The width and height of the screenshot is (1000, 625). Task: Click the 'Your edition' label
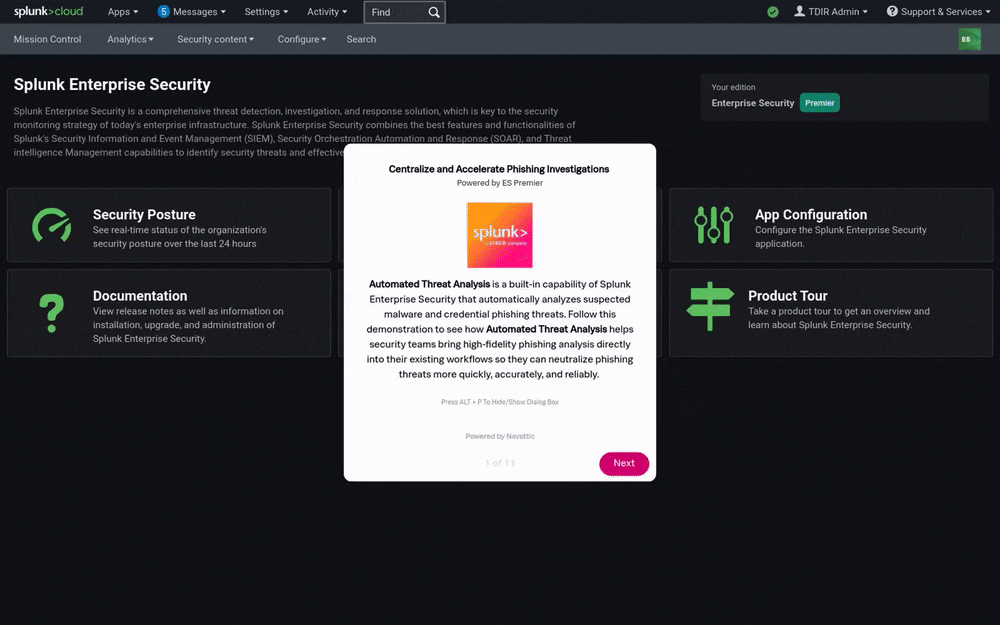pos(733,87)
